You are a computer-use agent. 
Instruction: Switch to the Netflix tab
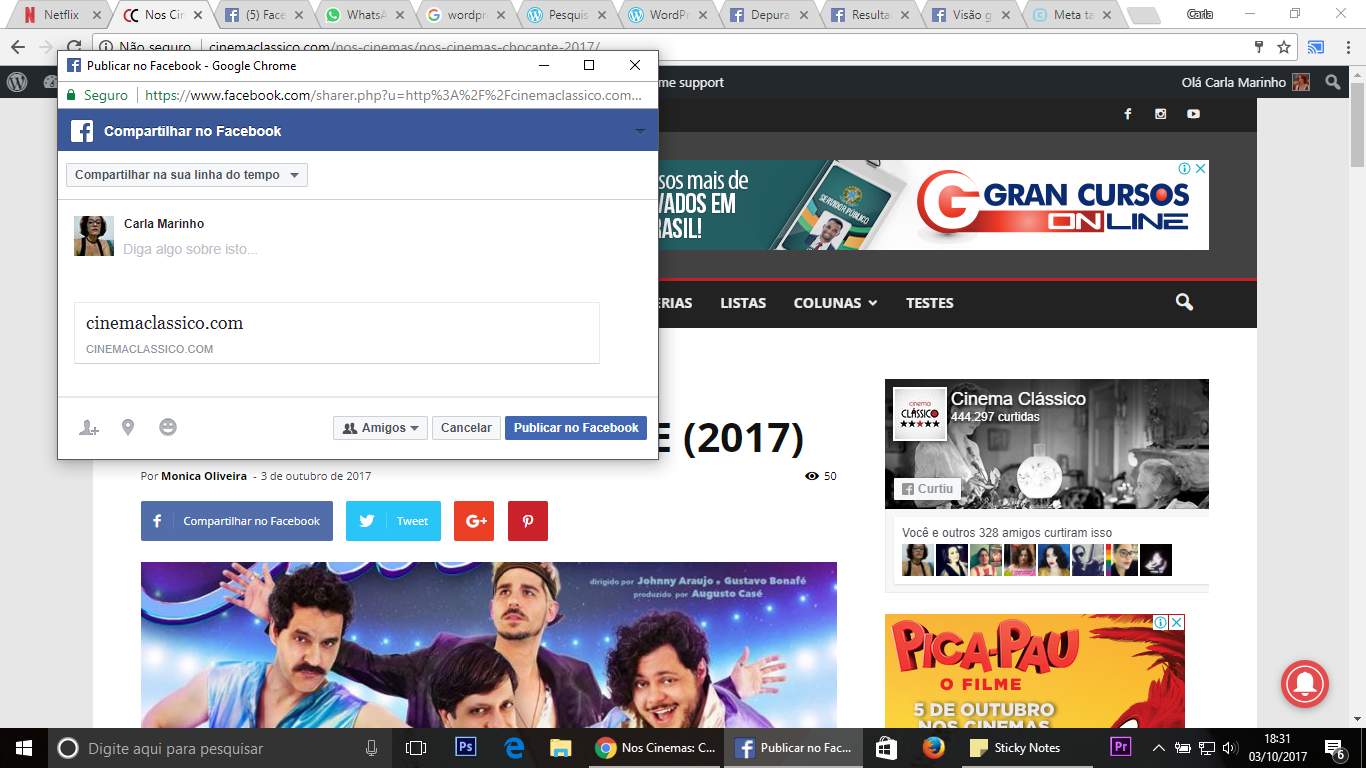[x=61, y=15]
